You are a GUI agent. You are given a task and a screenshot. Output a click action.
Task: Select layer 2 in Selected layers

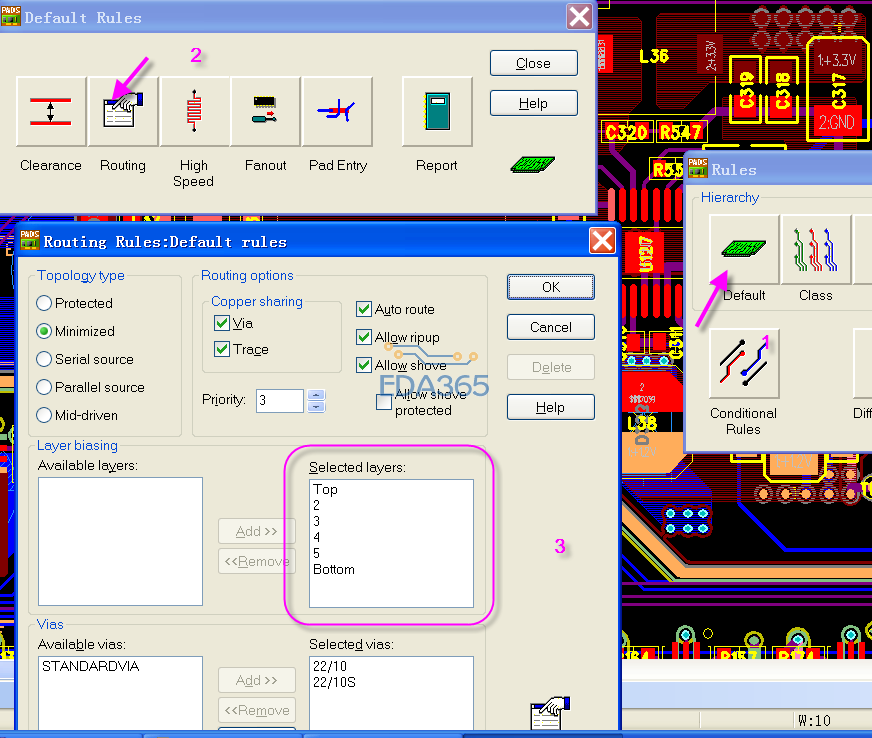tap(316, 506)
